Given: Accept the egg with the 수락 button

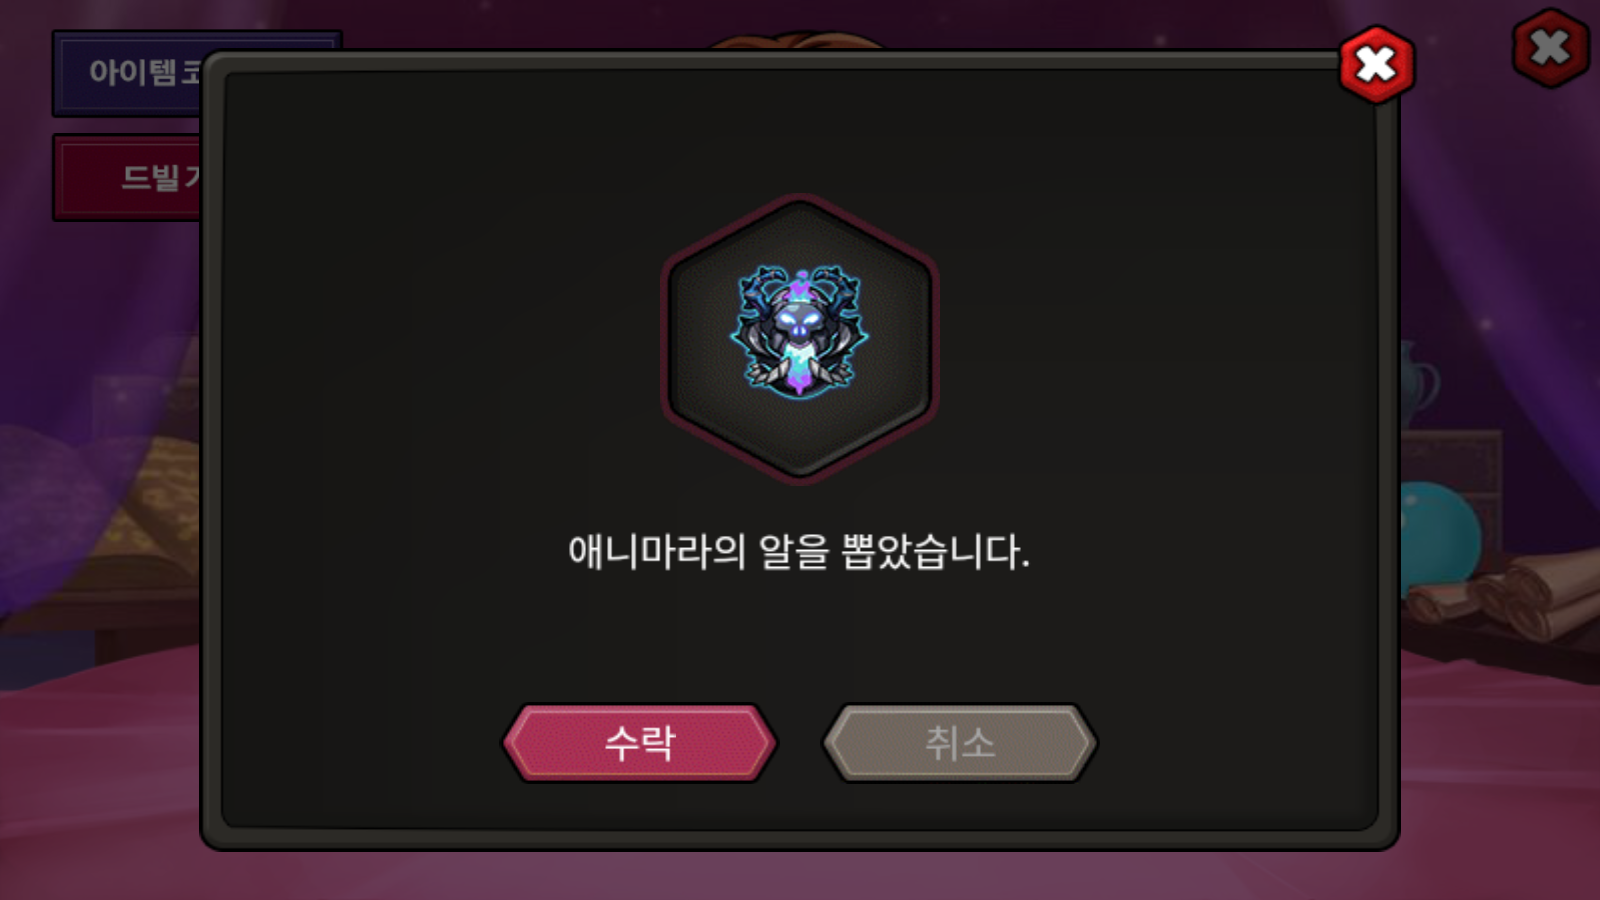Looking at the screenshot, I should [640, 743].
